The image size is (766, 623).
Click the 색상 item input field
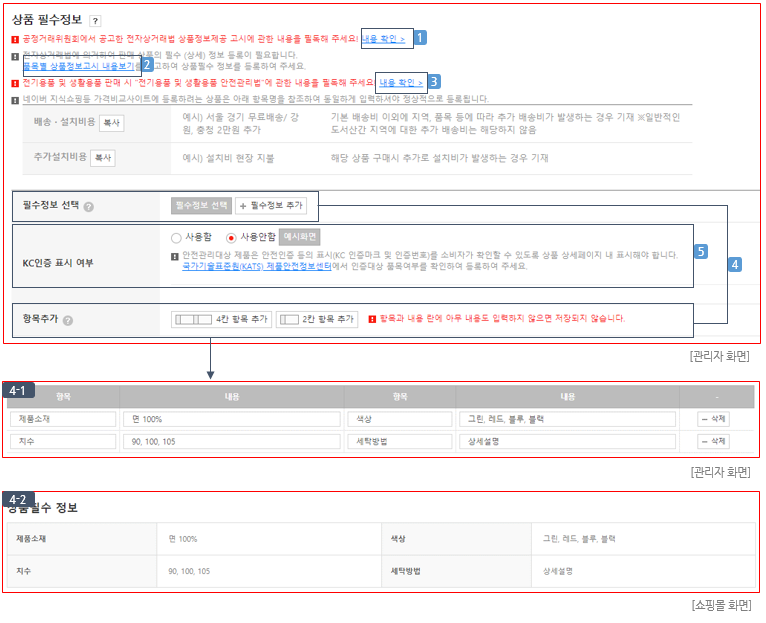pyautogui.click(x=400, y=419)
